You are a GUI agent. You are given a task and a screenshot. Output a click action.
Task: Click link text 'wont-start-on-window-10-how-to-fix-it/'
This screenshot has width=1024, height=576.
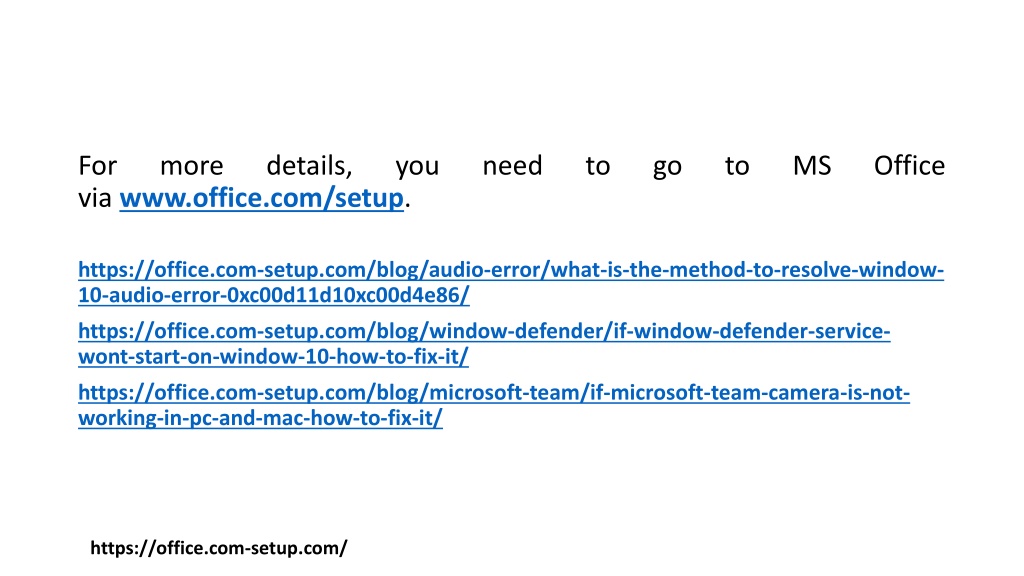(274, 357)
